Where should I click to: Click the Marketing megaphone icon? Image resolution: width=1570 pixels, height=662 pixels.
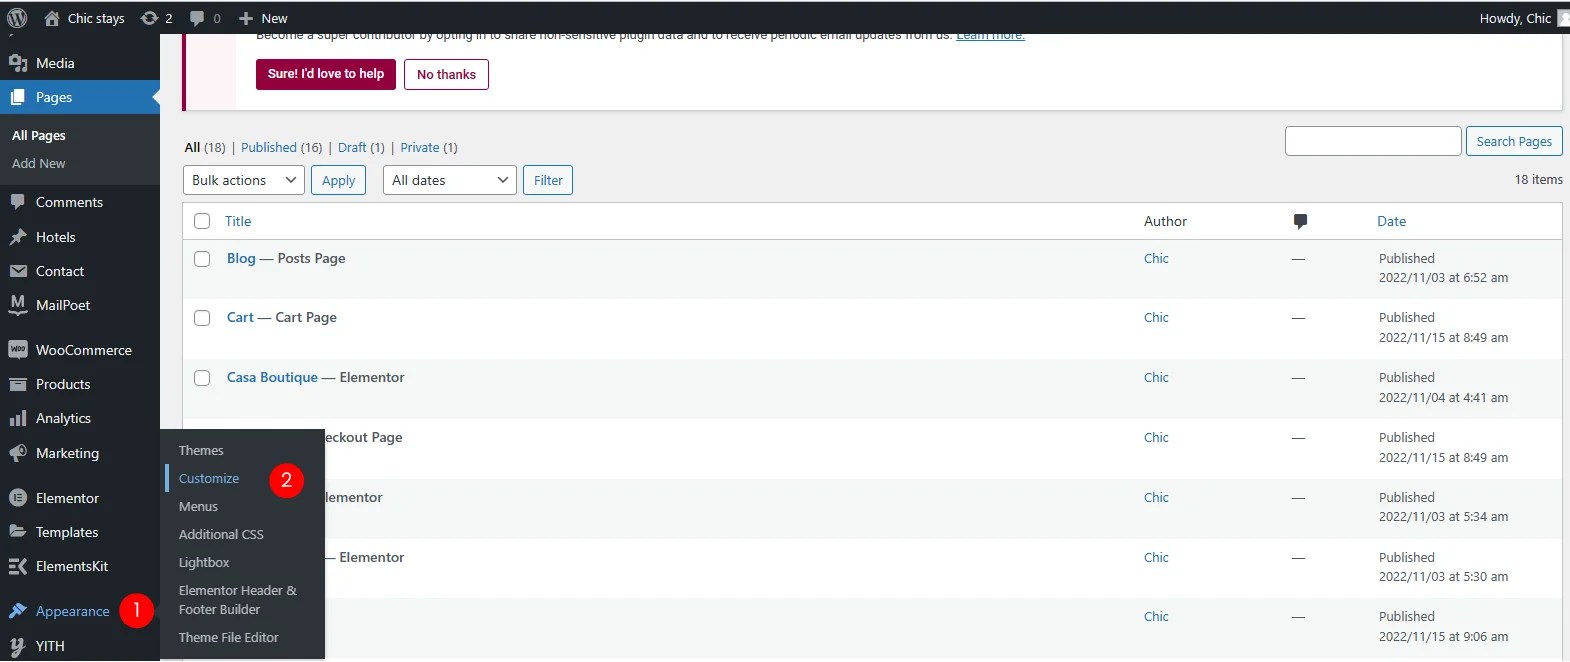(18, 453)
